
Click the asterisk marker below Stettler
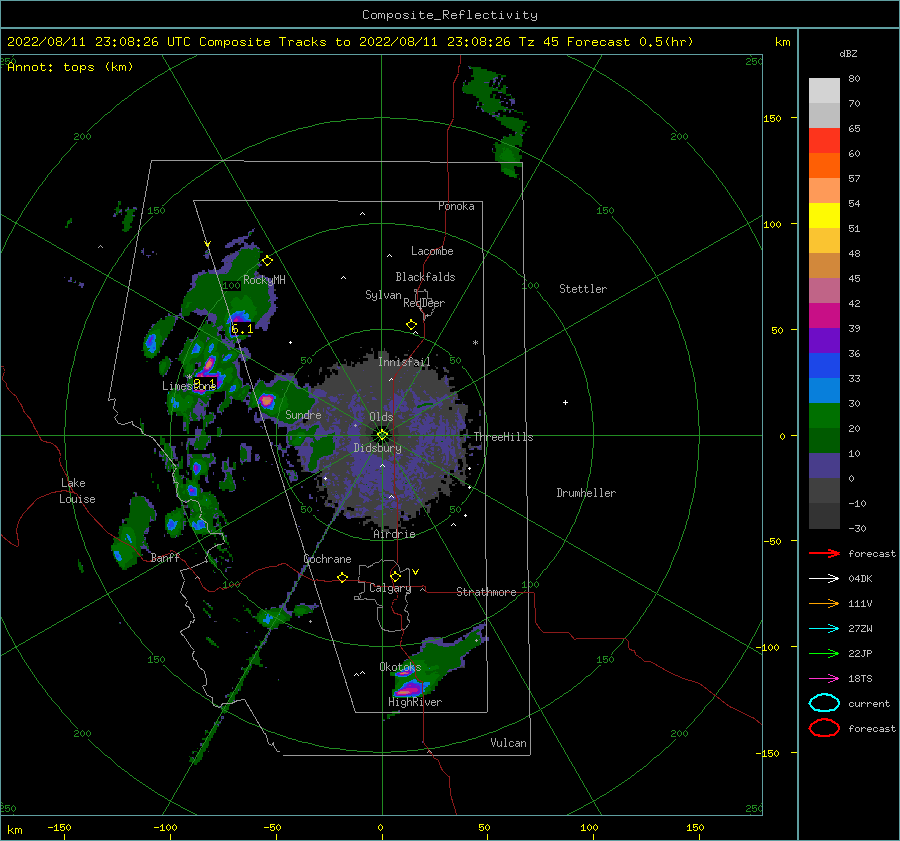click(x=475, y=343)
